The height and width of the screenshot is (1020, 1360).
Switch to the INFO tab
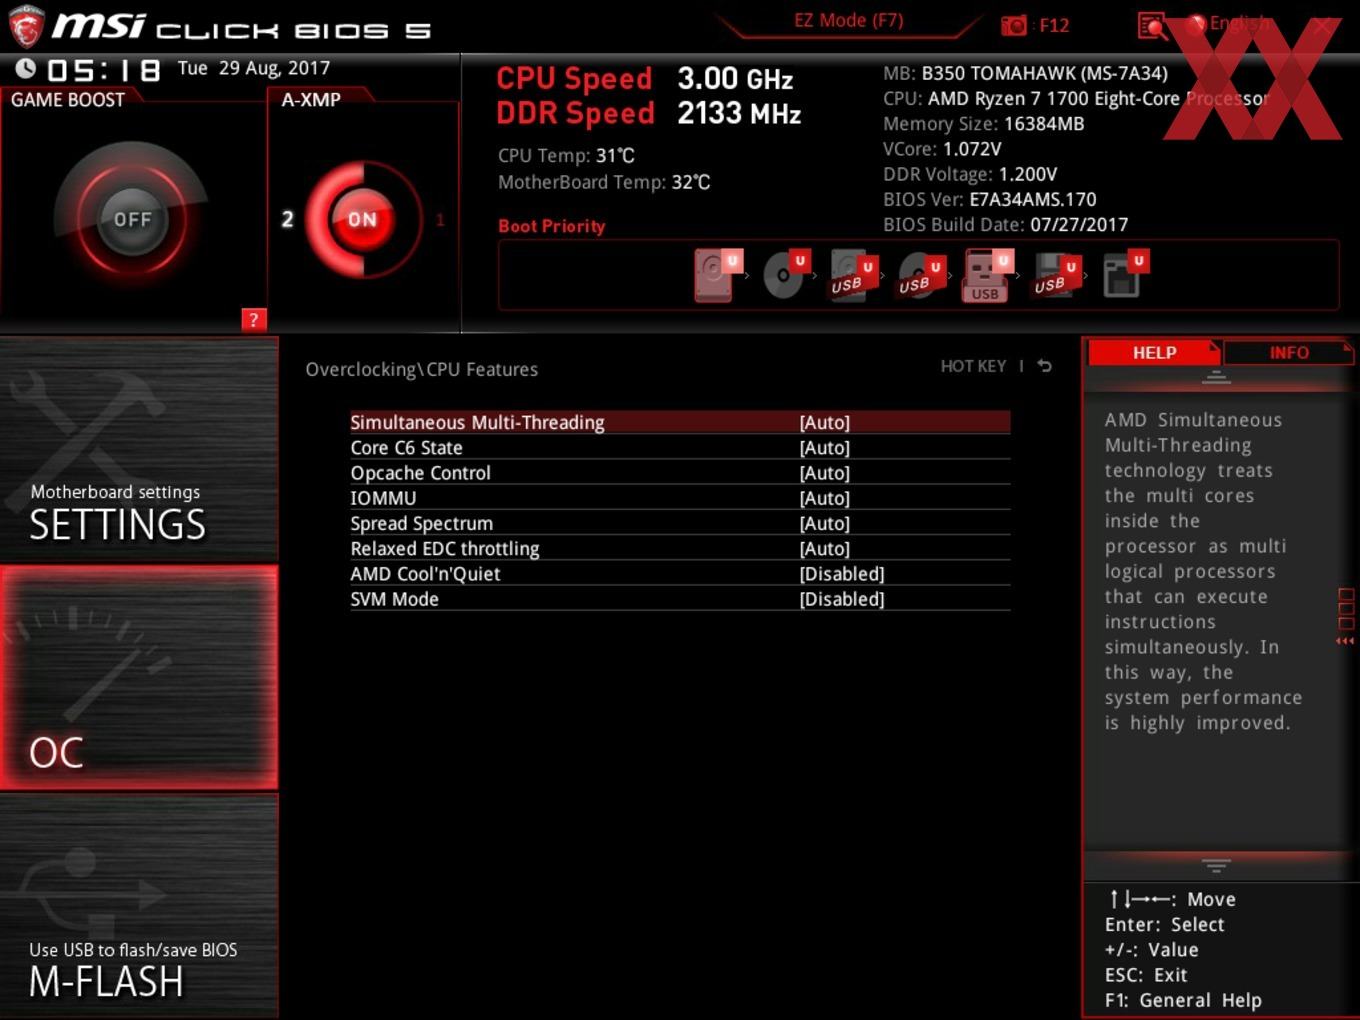point(1289,352)
